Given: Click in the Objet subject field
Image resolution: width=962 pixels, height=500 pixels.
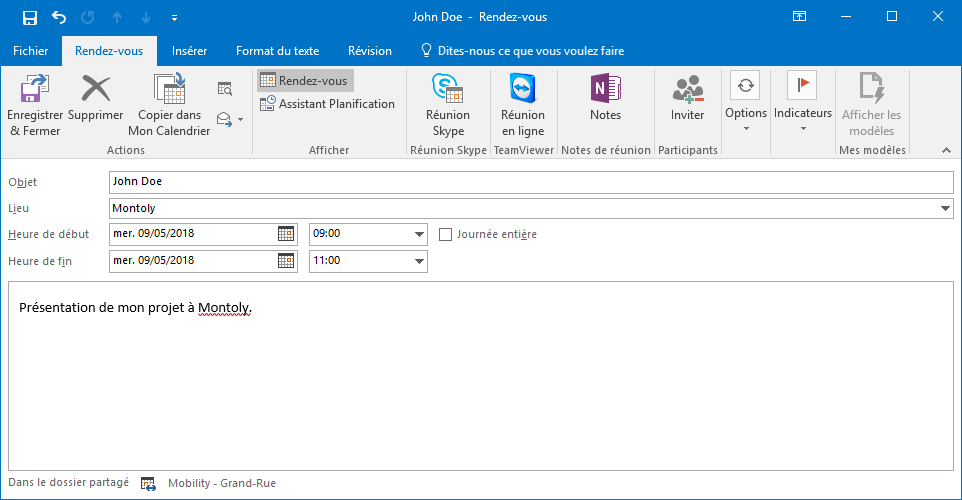Looking at the screenshot, I should 530,182.
